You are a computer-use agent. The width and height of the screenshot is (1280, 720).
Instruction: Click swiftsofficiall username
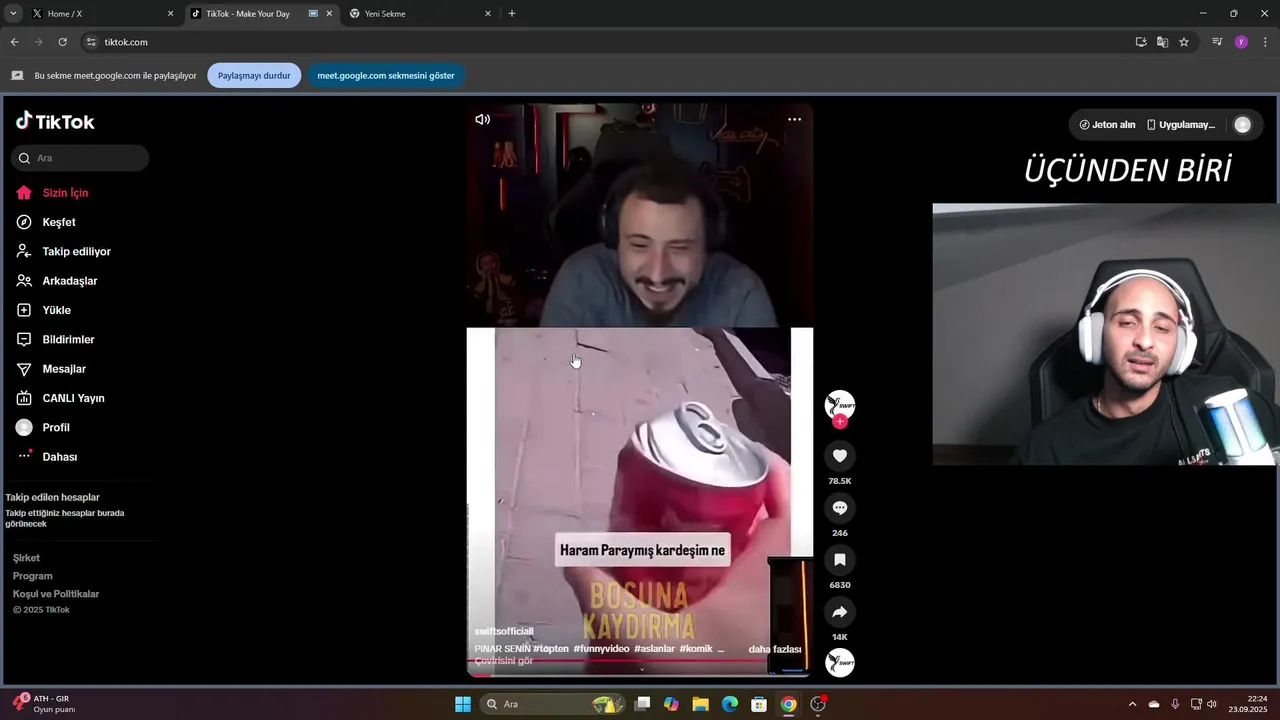click(504, 632)
